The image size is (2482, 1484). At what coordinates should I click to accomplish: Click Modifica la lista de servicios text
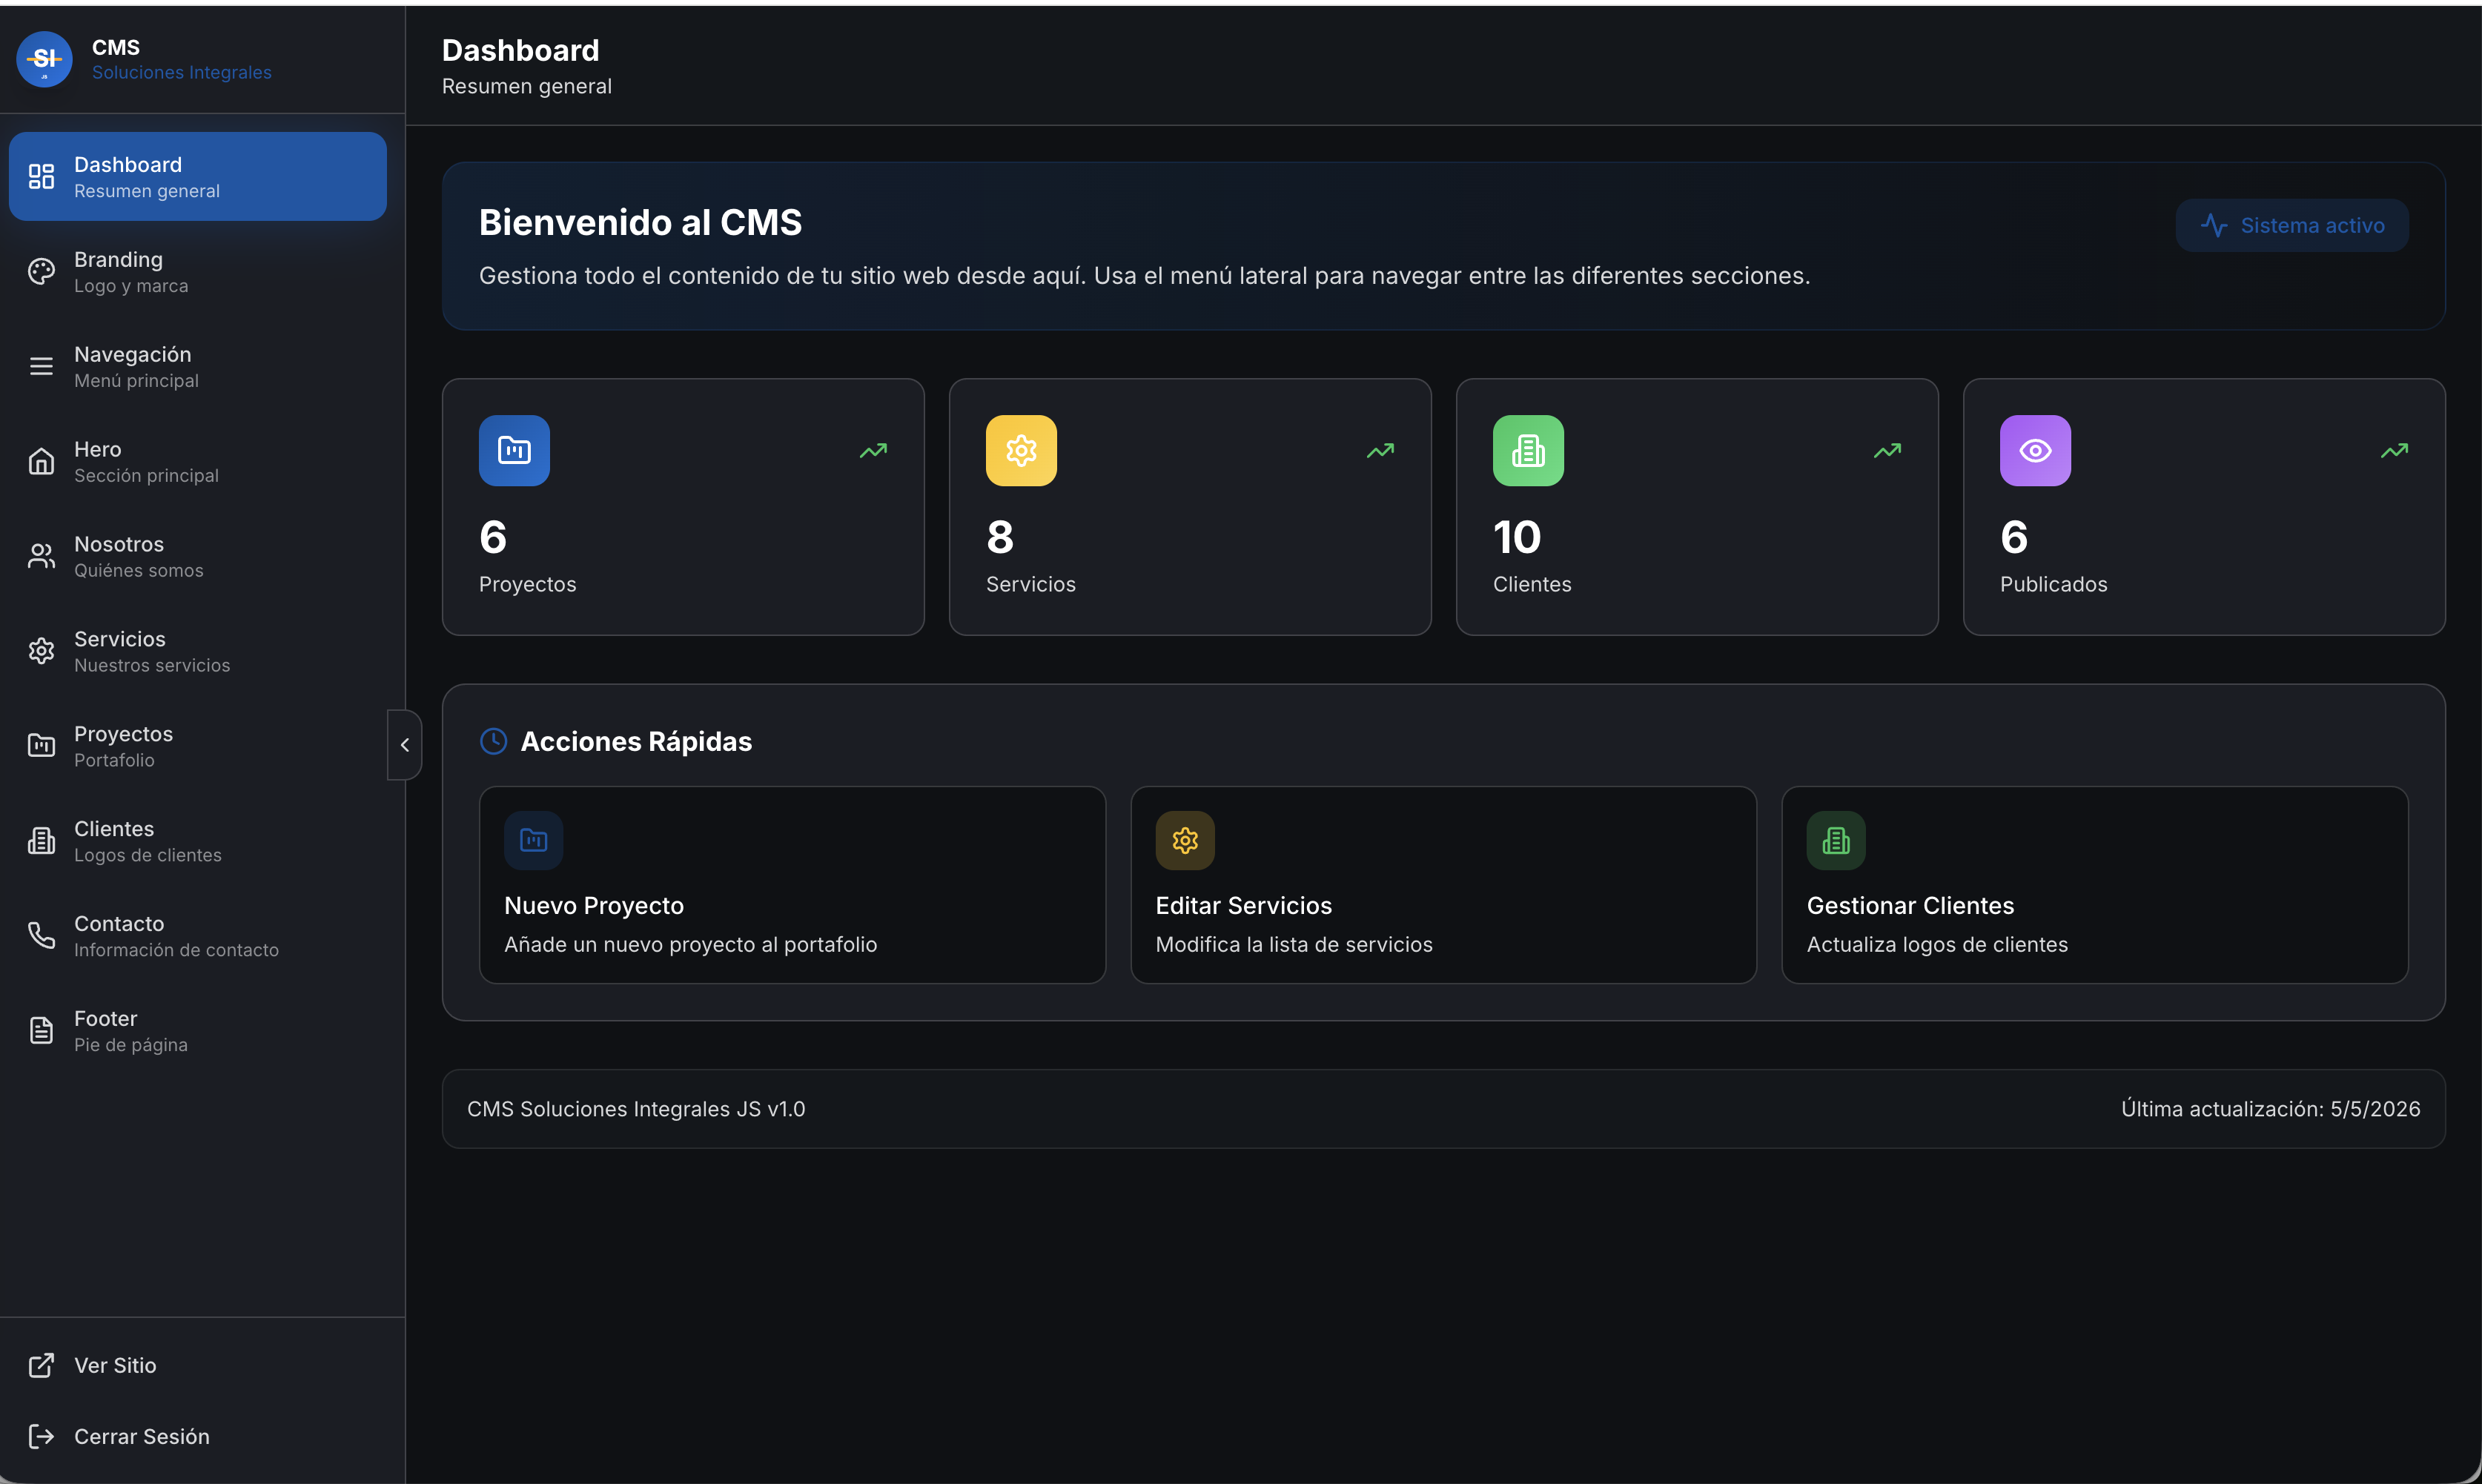tap(1293, 945)
